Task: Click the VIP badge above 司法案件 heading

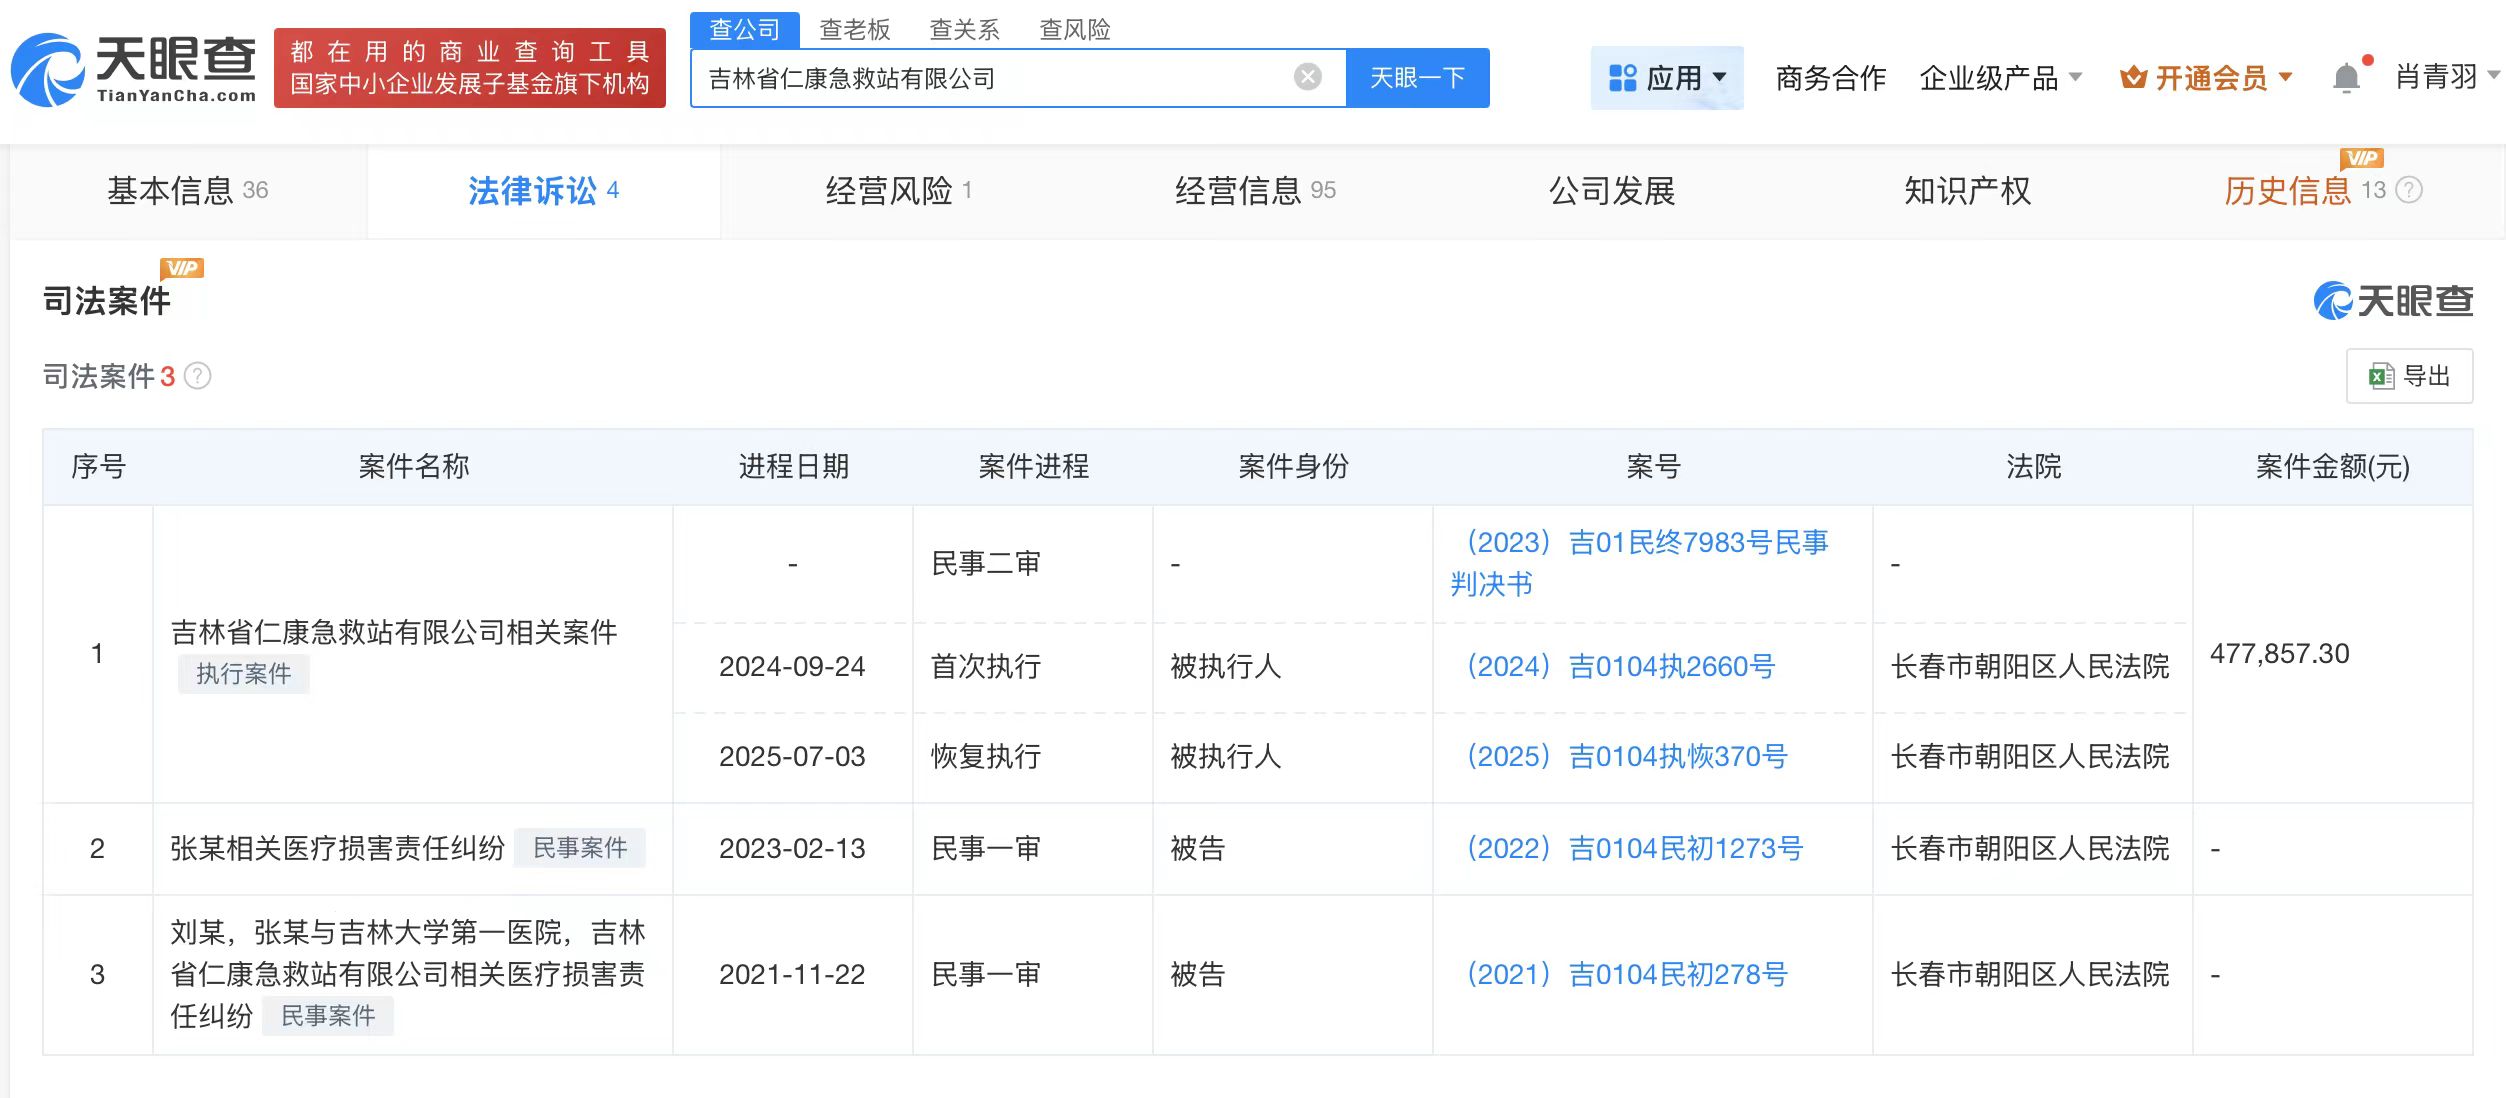Action: [x=182, y=268]
